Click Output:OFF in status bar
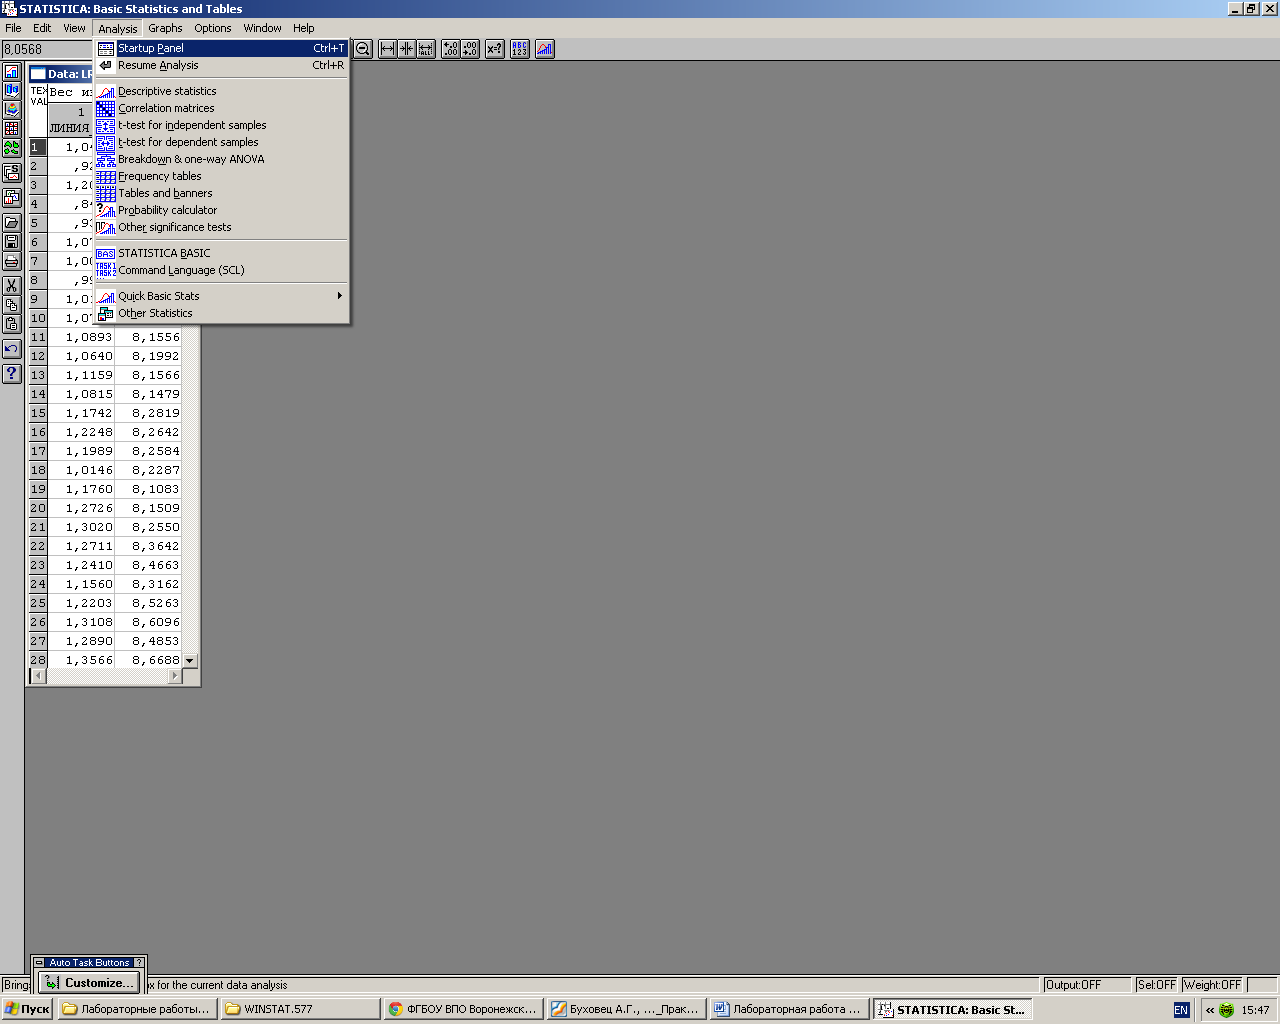The width and height of the screenshot is (1280, 1024). tap(1087, 985)
